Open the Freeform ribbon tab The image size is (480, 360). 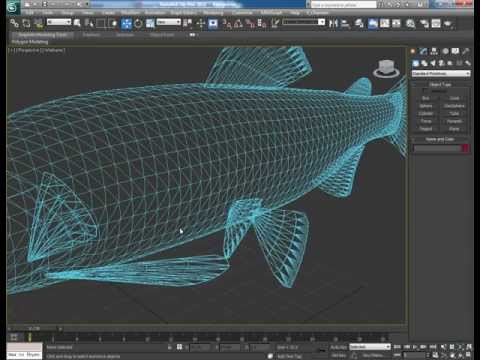pos(91,35)
